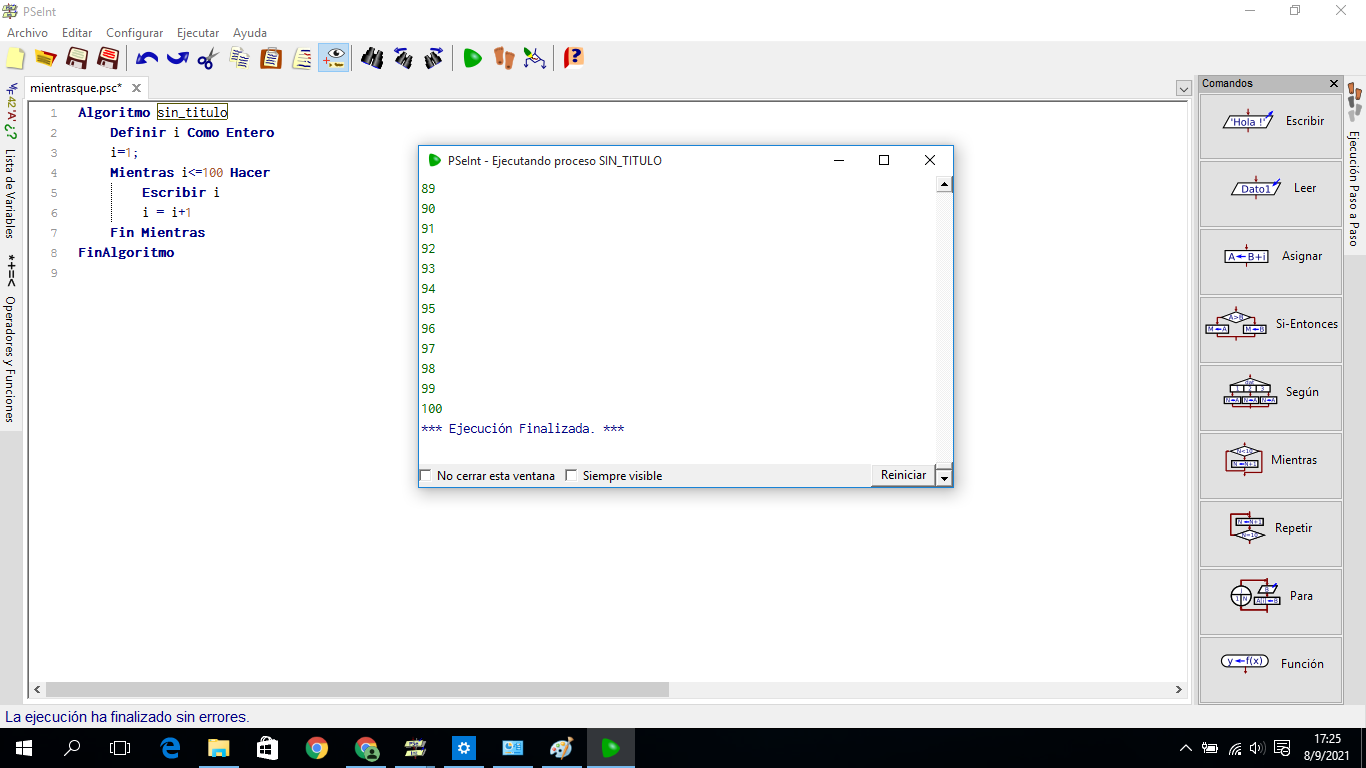Open the Ejecutar menu

(198, 33)
